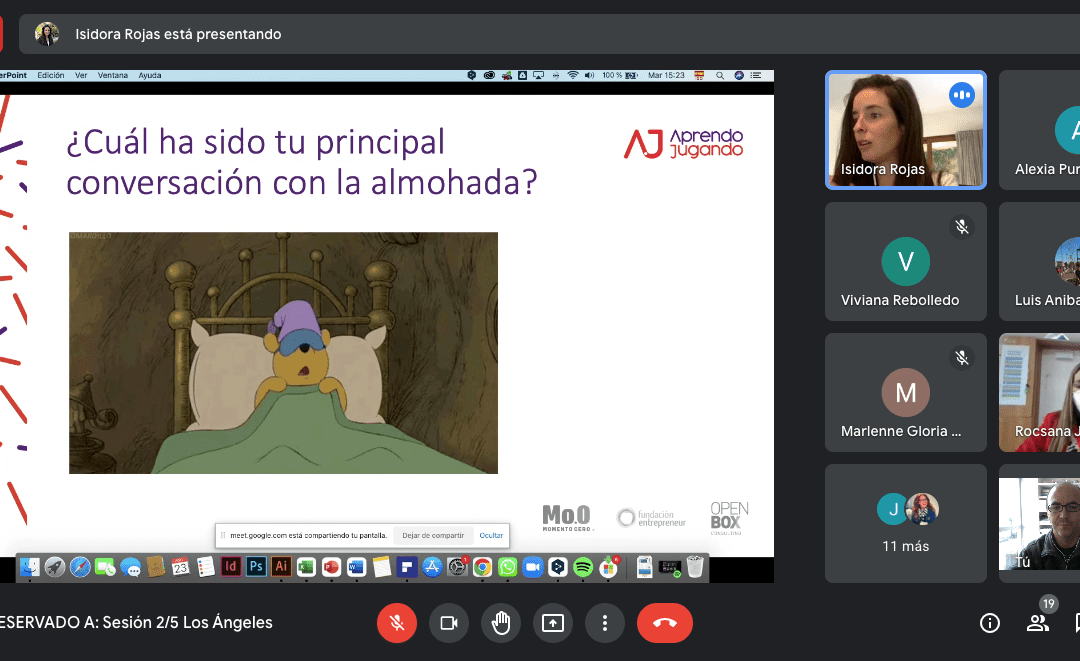Click the Siri icon in the menu bar
The height and width of the screenshot is (661, 1080).
click(x=739, y=76)
